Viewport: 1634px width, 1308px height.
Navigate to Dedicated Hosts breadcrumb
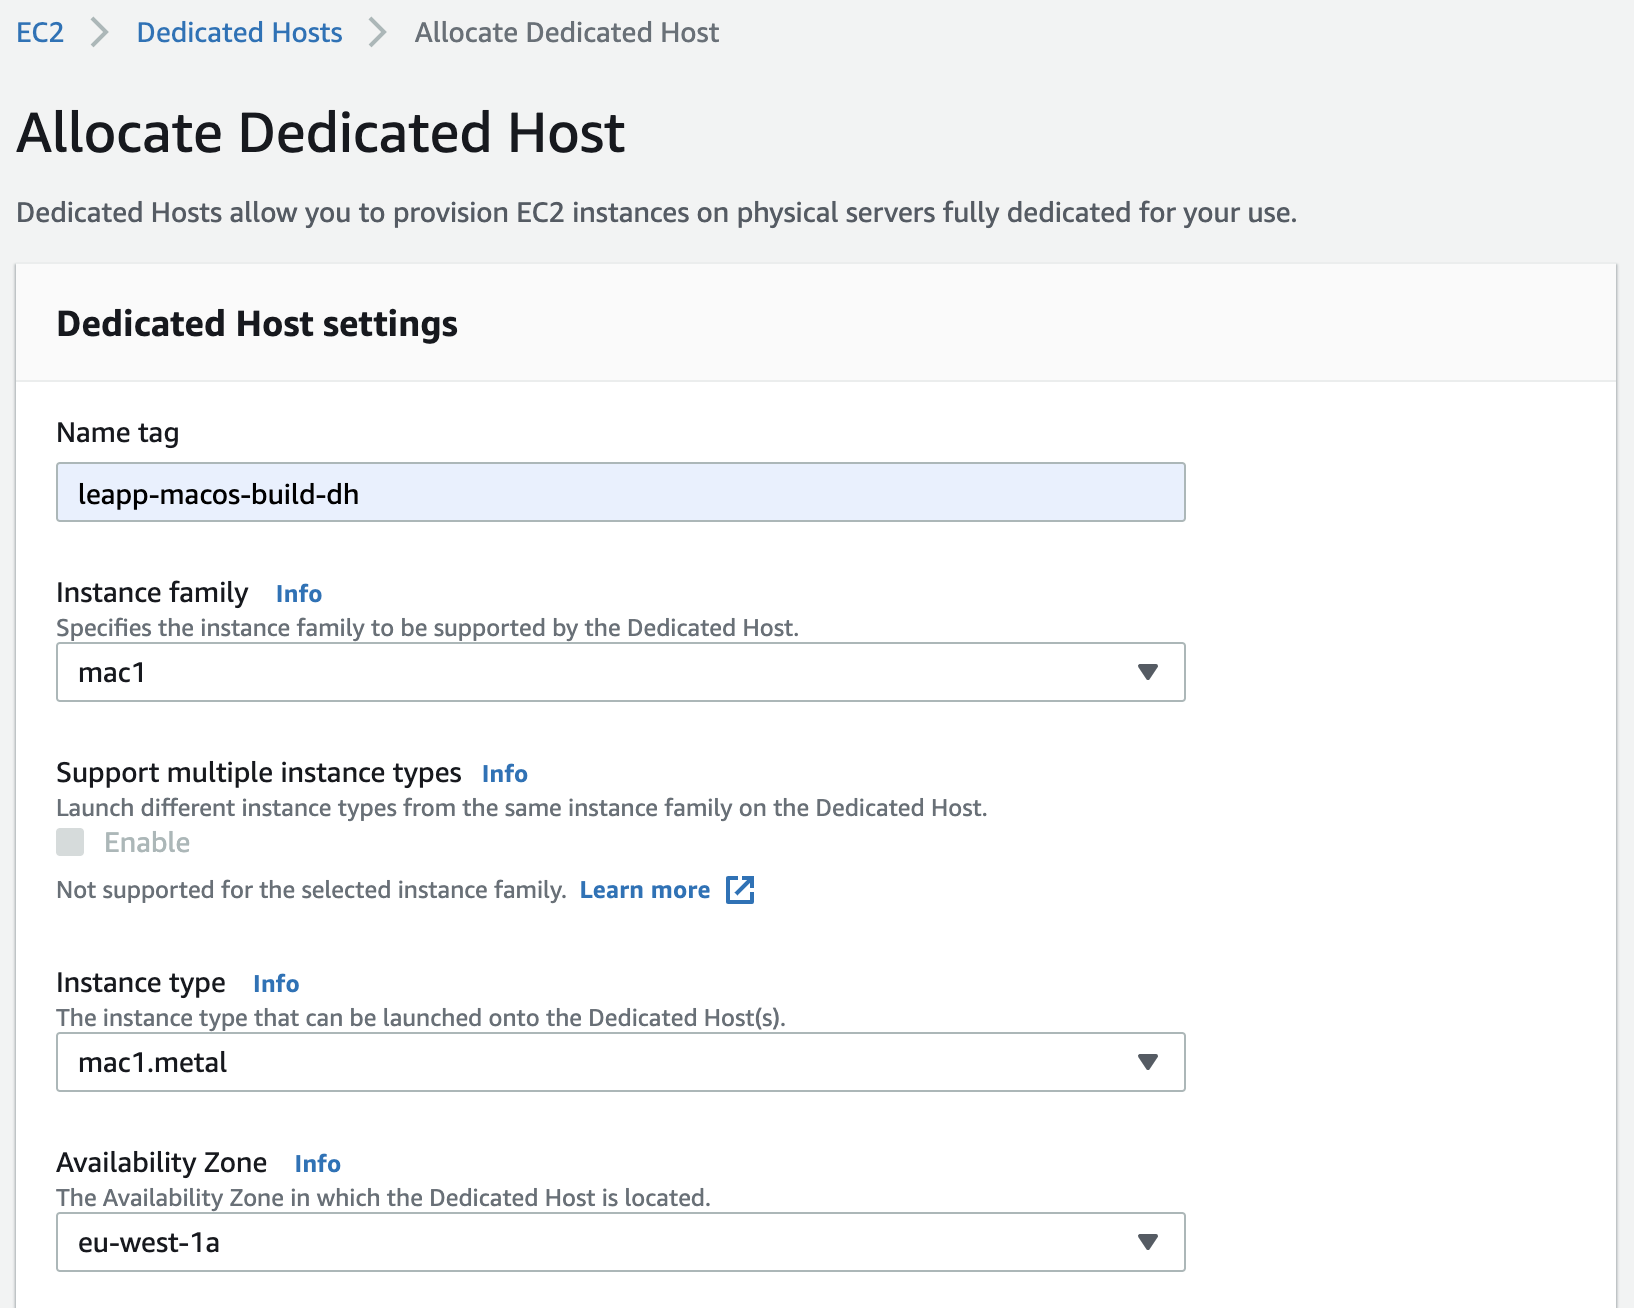click(239, 33)
